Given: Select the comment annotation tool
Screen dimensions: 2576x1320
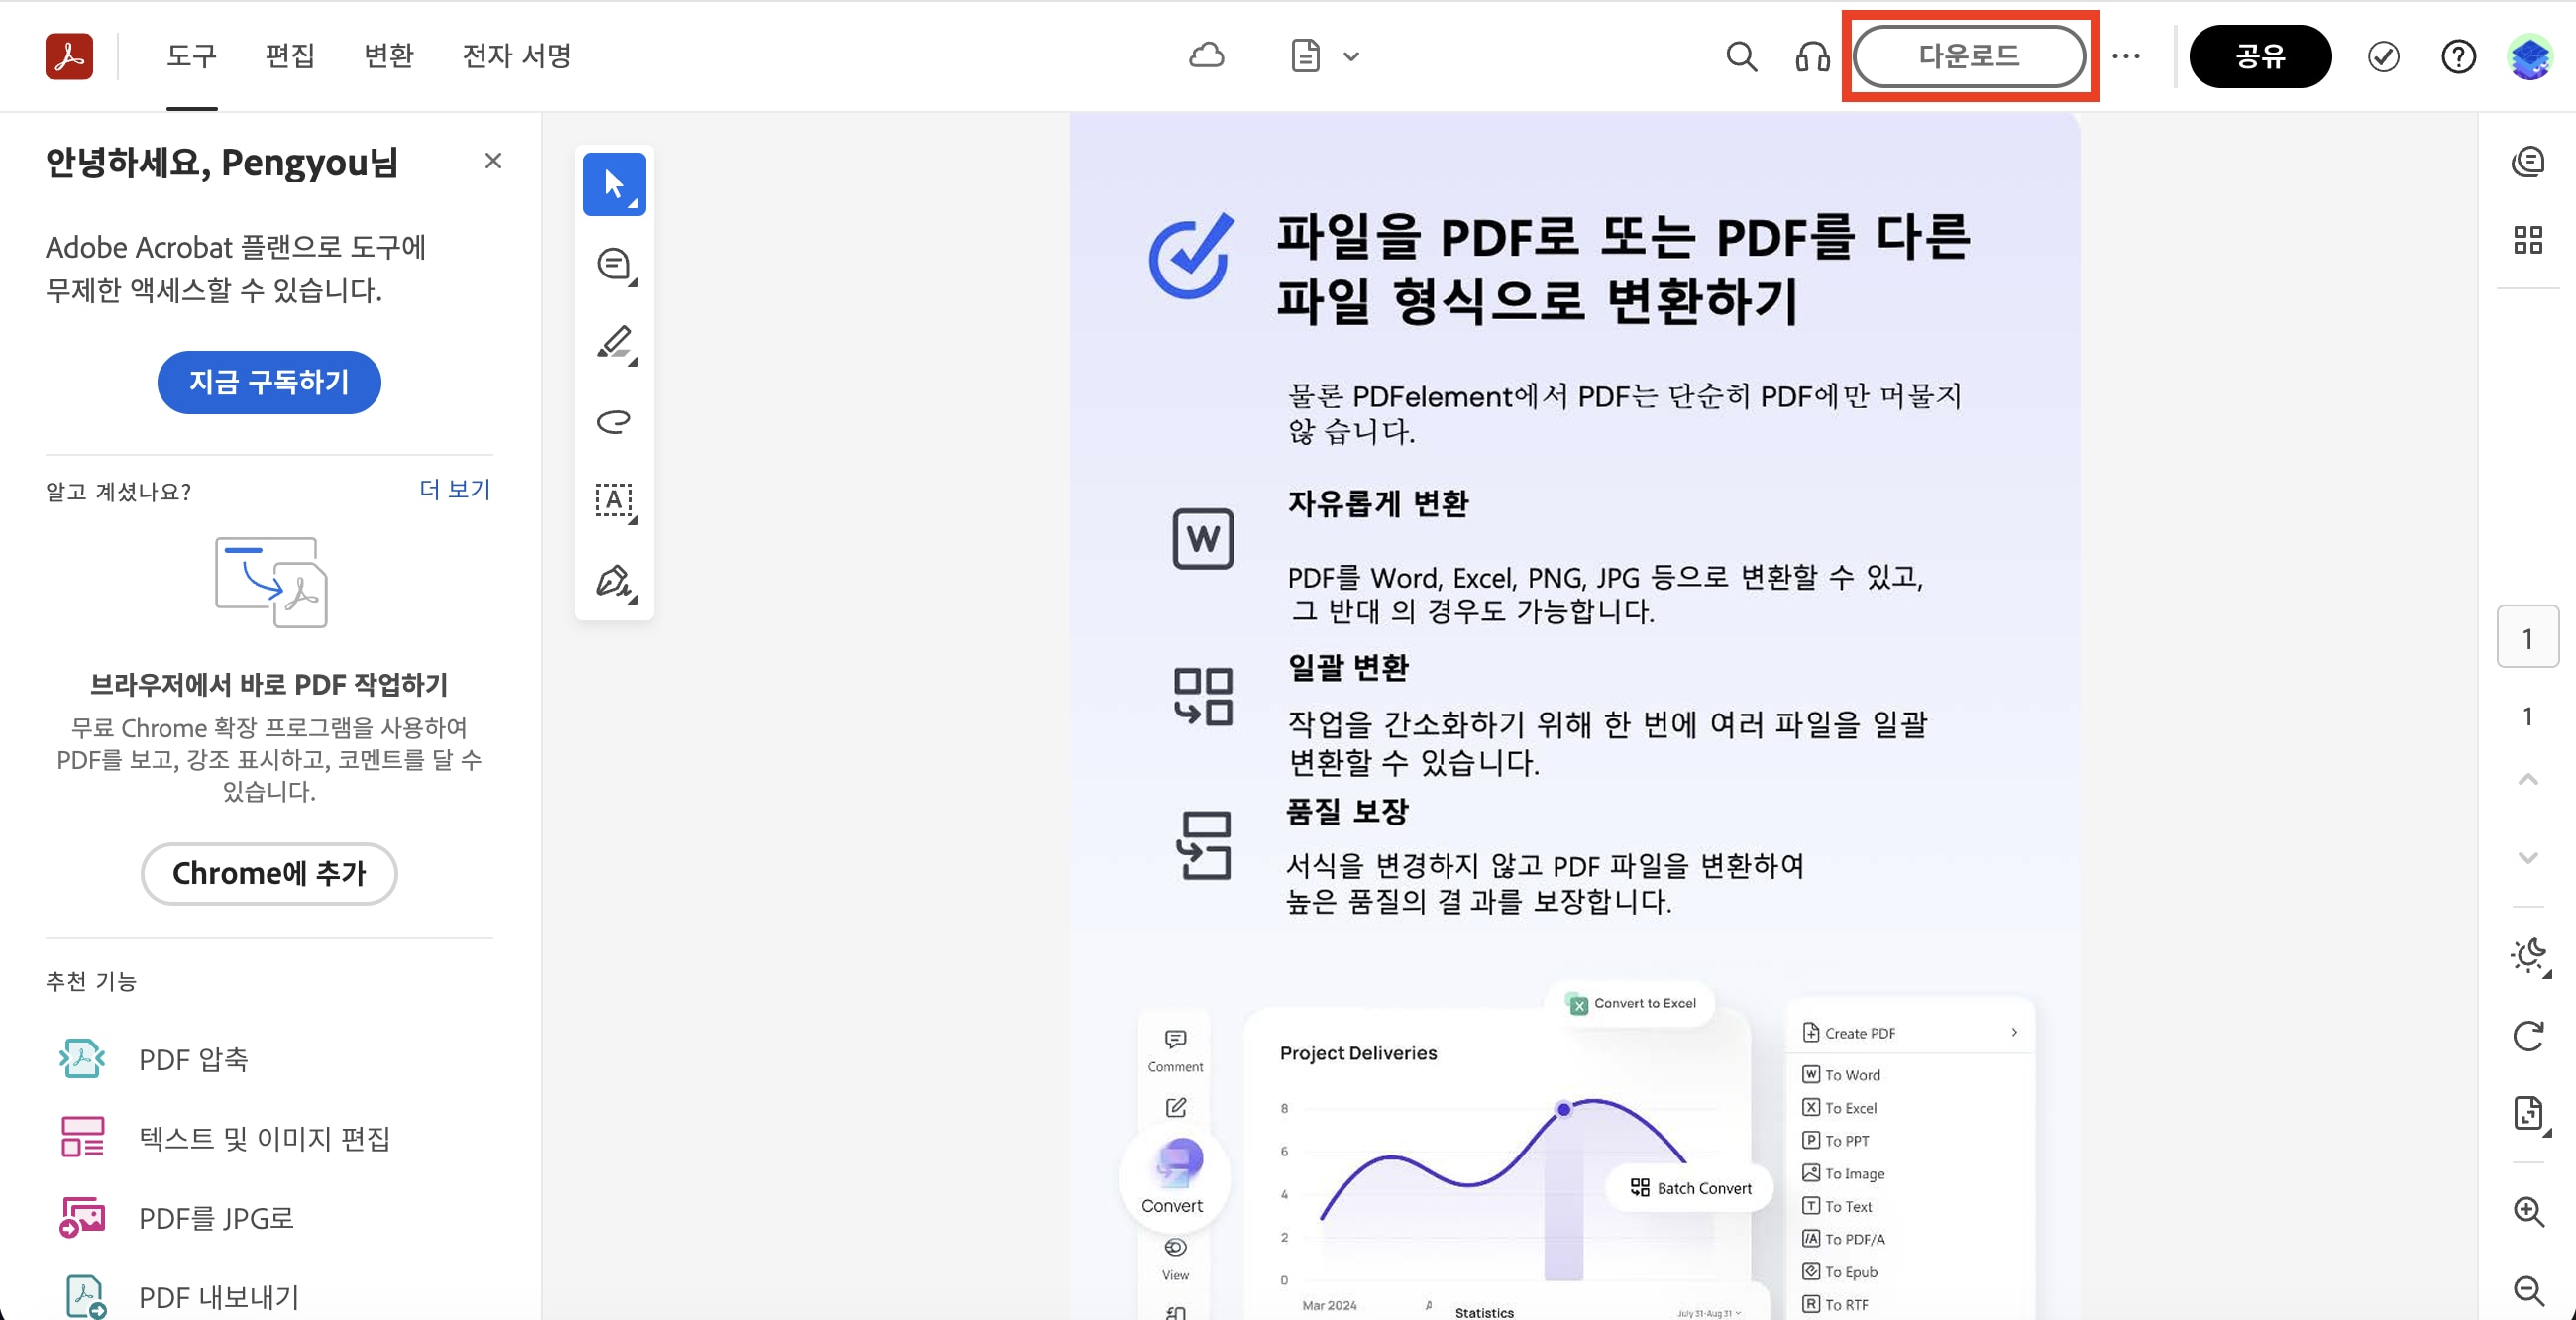Looking at the screenshot, I should [x=614, y=264].
